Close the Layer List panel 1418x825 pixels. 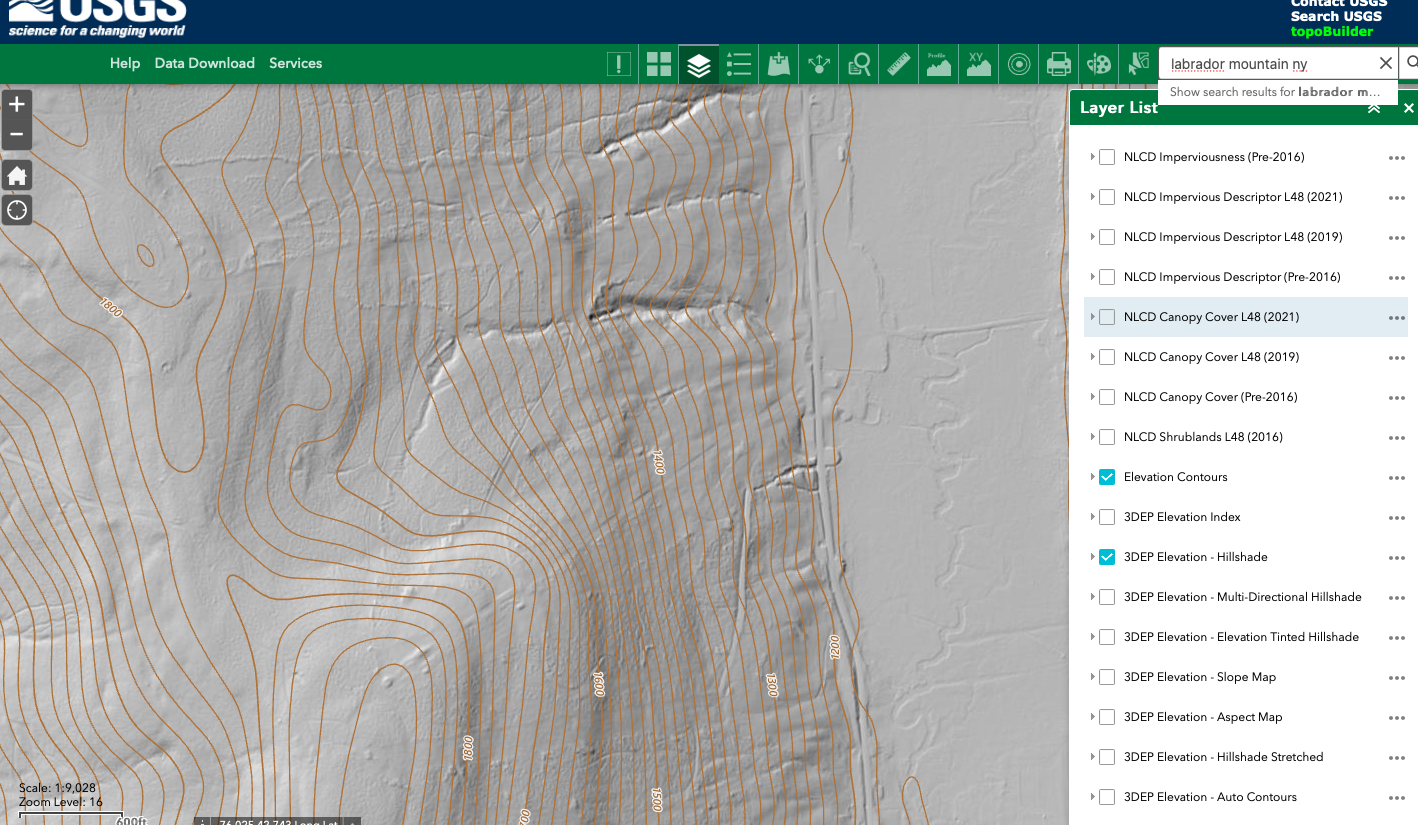tap(1408, 108)
